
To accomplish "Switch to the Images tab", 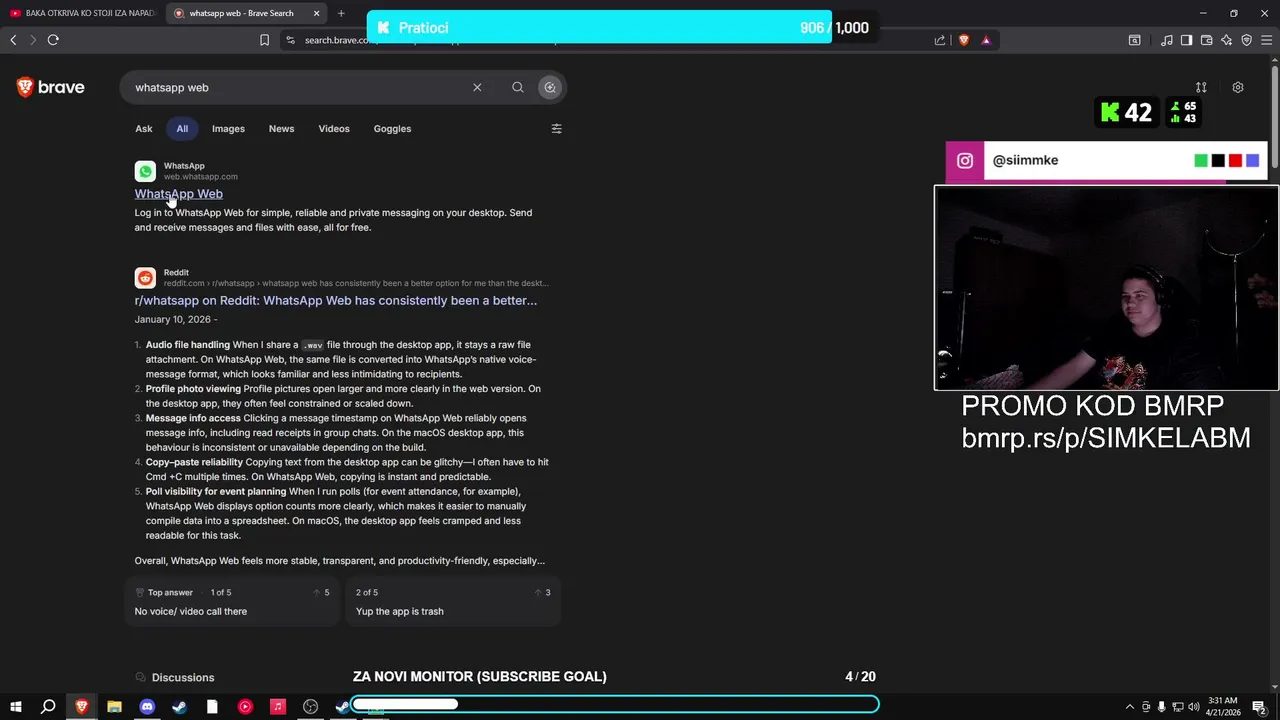I will click(228, 129).
